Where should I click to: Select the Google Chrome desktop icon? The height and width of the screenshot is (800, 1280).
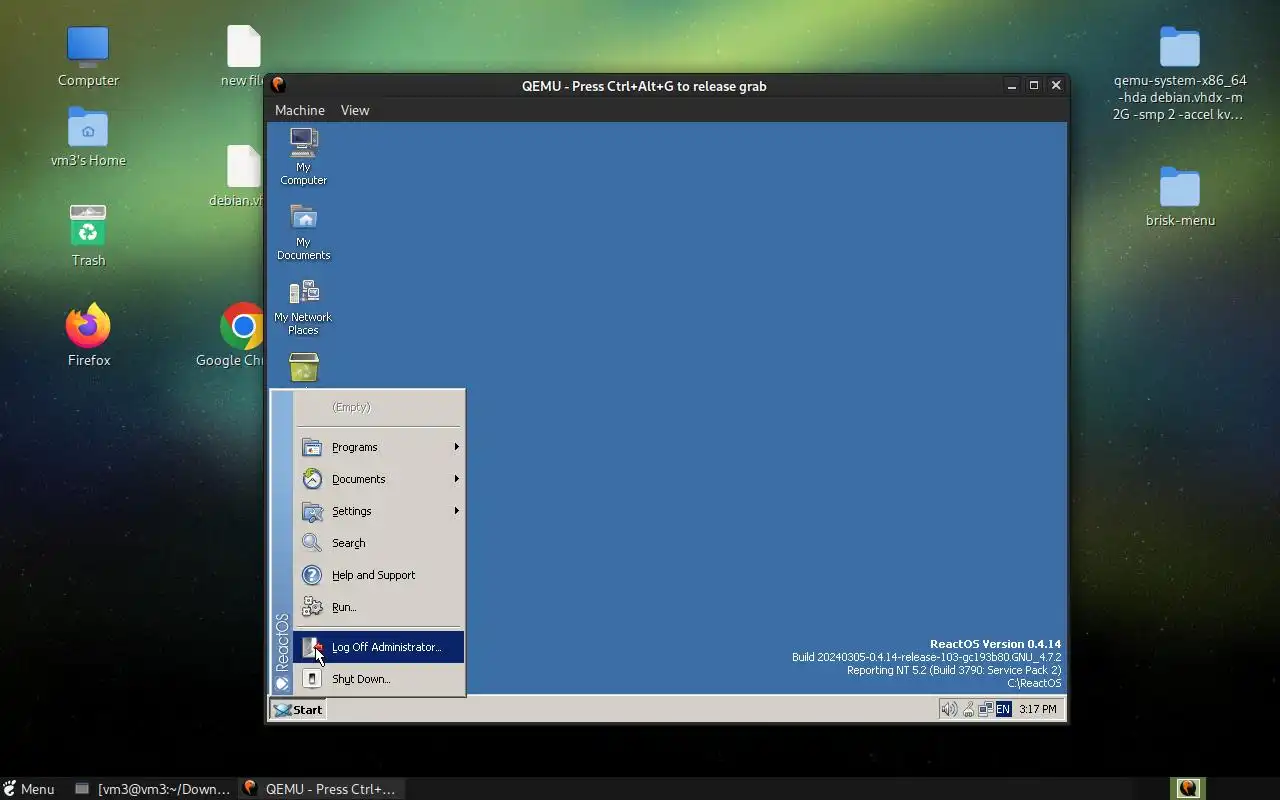[x=242, y=325]
